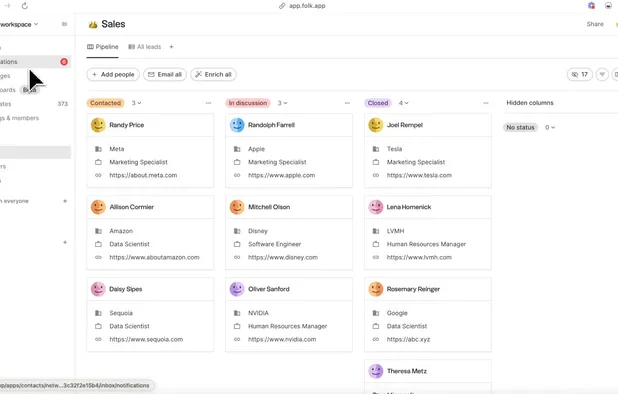Click 'LVMH' on Lena Homenick card

(395, 231)
